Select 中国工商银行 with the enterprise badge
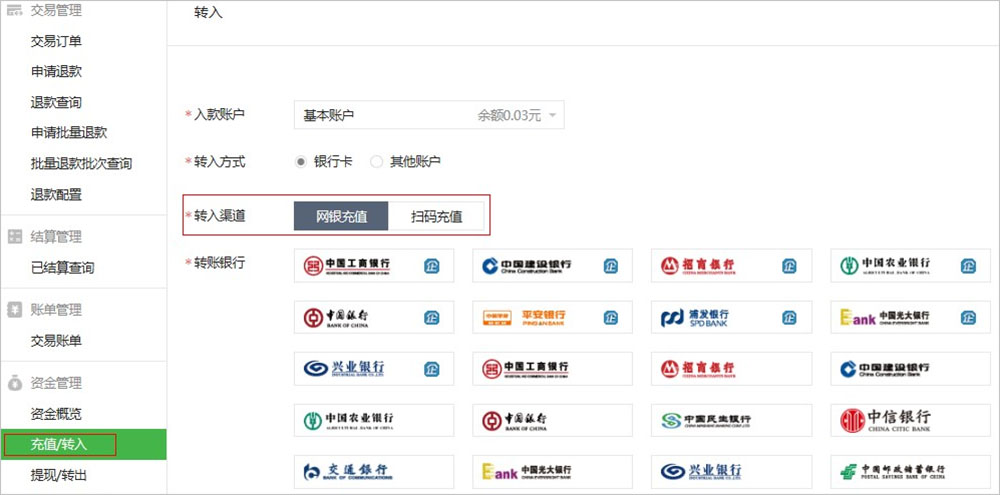 point(374,265)
